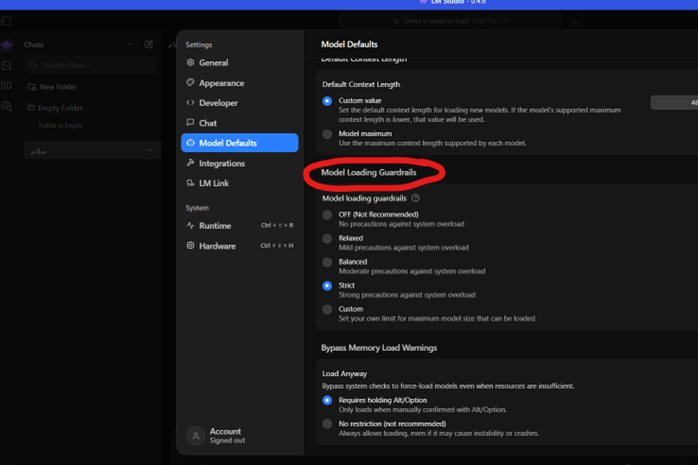Open the Runtime settings page
698x465 pixels.
point(214,226)
